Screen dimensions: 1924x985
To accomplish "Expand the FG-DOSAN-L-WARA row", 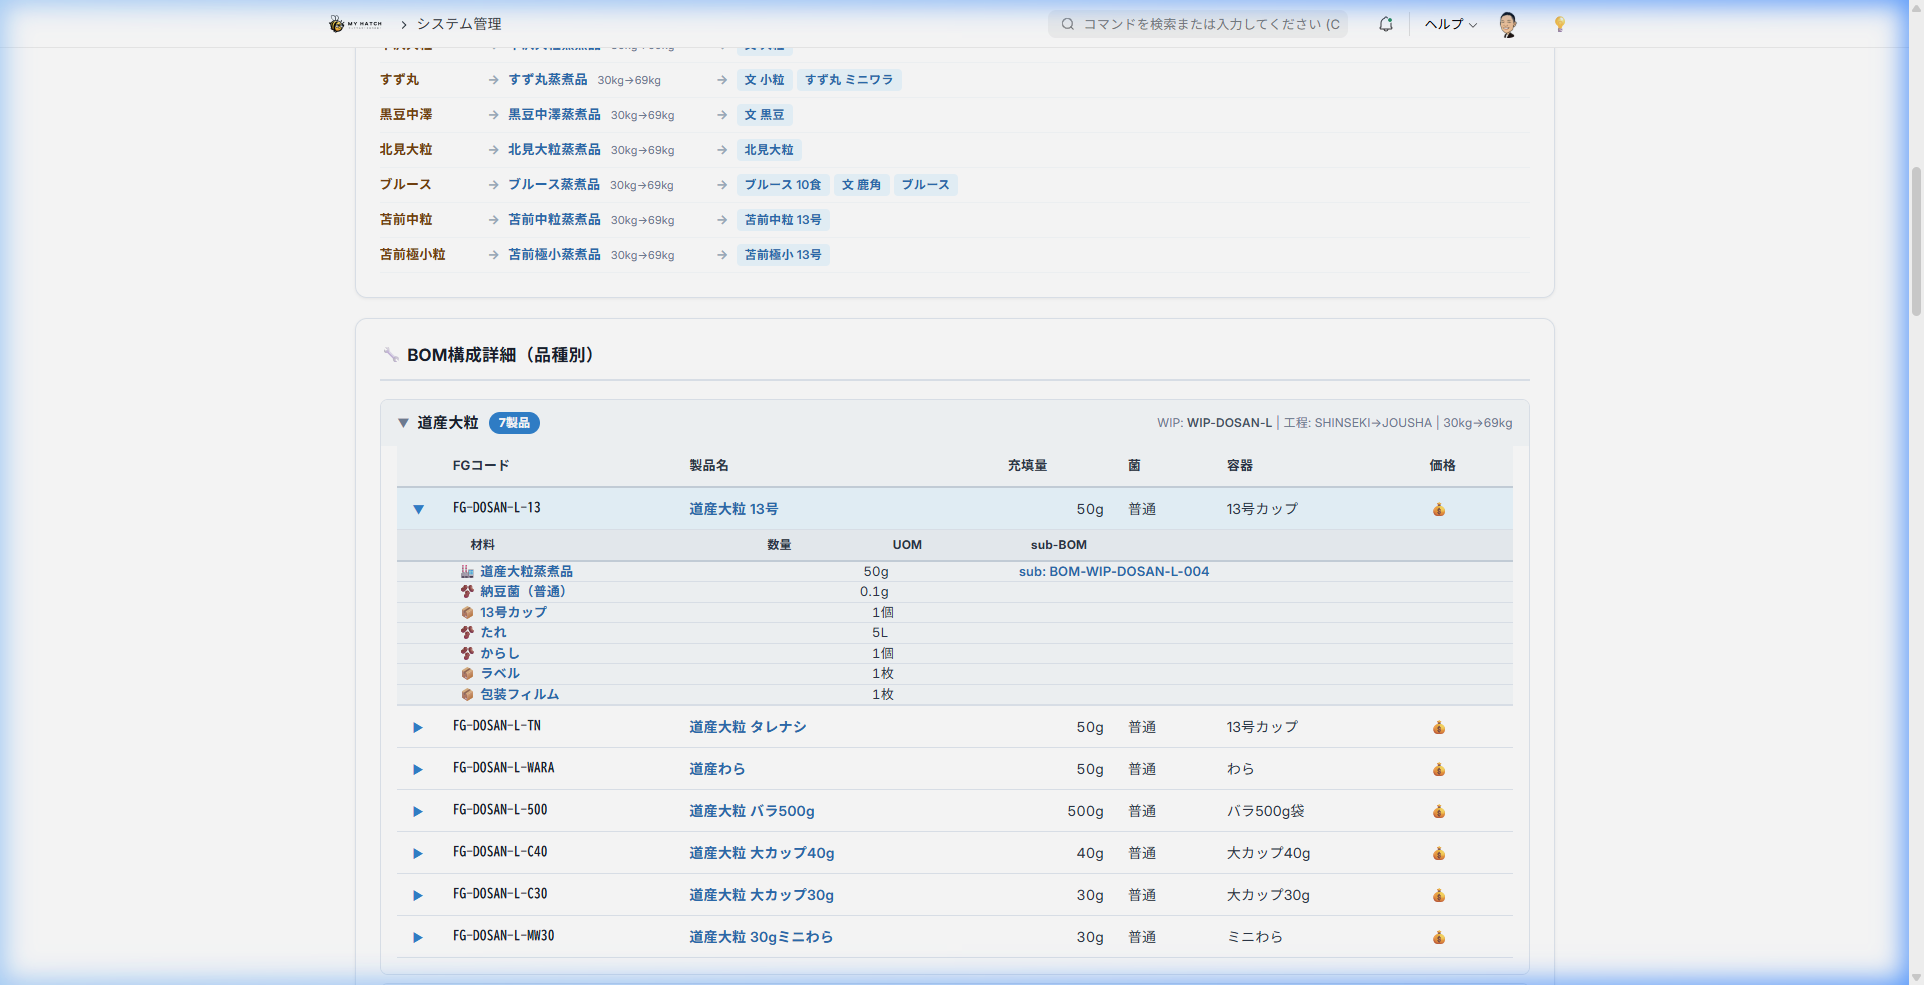I will [418, 769].
